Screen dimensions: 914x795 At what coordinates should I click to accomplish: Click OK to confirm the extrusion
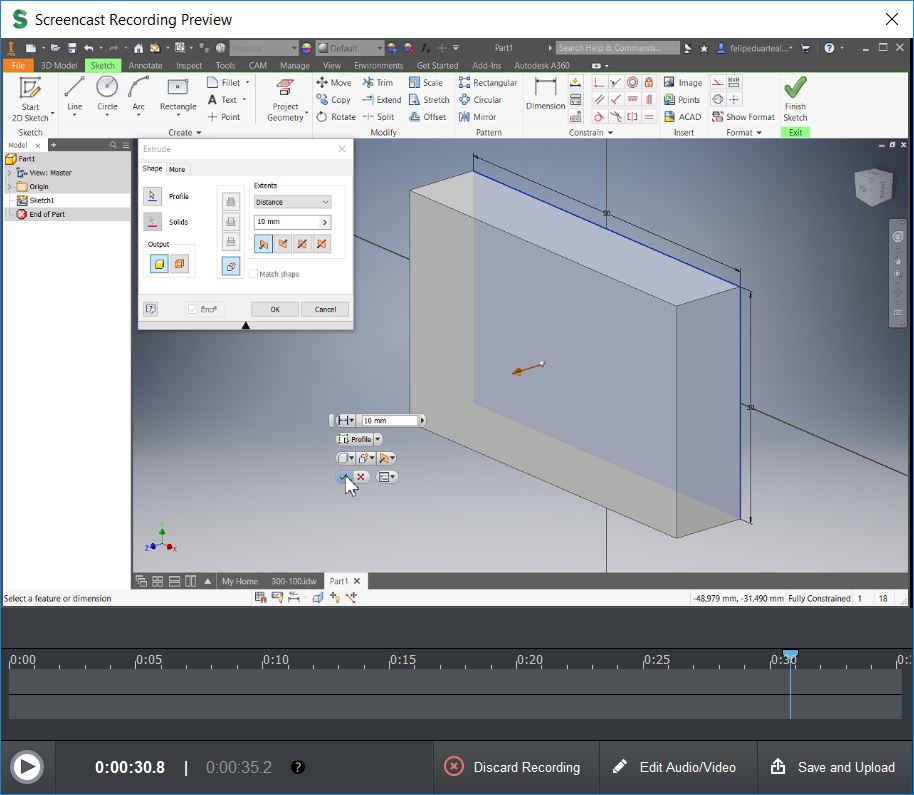274,309
